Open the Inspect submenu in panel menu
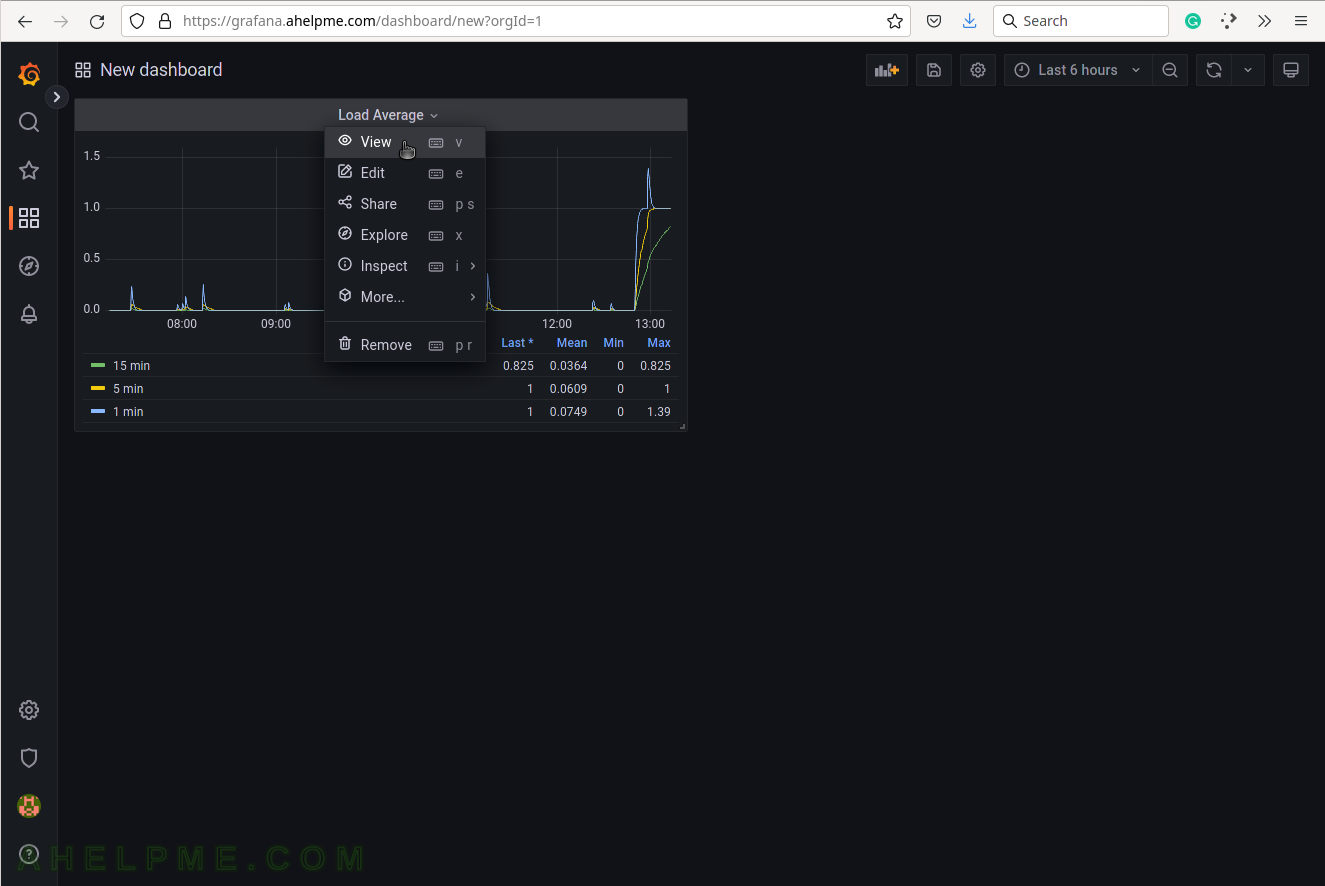Screen dimensions: 1325x886 coord(405,266)
